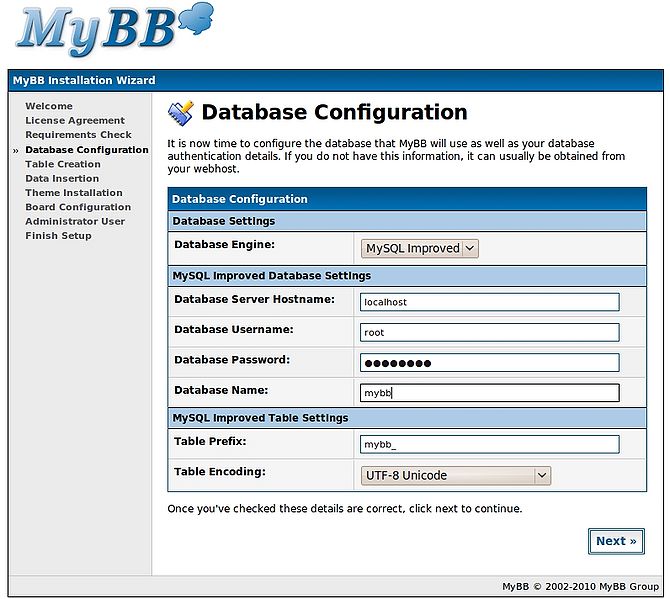Click 'Once you've checked these details' text
Screen dimensions: 670x599
(x=344, y=509)
